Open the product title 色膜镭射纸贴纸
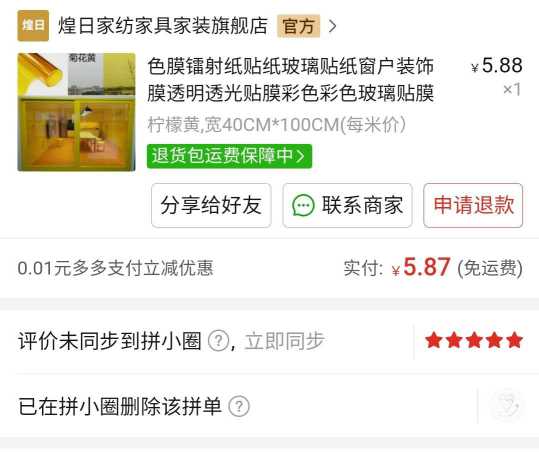The width and height of the screenshot is (539, 452). (291, 80)
